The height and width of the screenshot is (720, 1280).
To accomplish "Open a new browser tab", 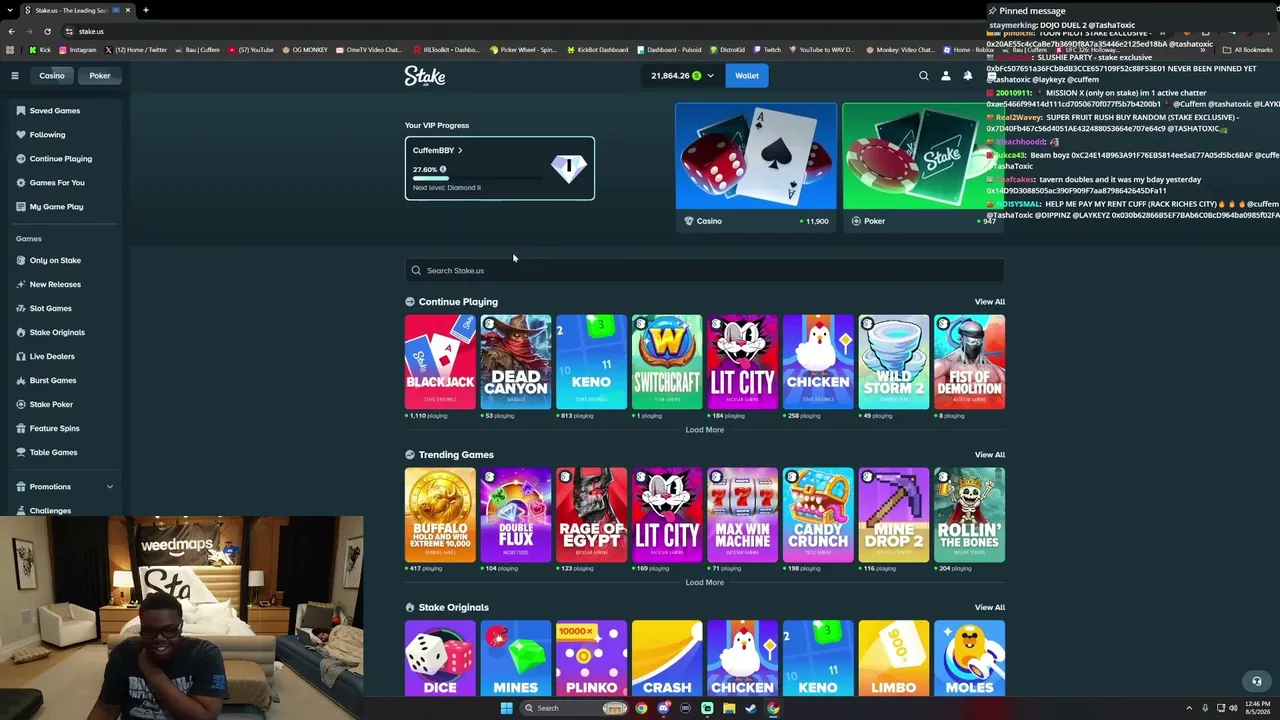I will 146,10.
